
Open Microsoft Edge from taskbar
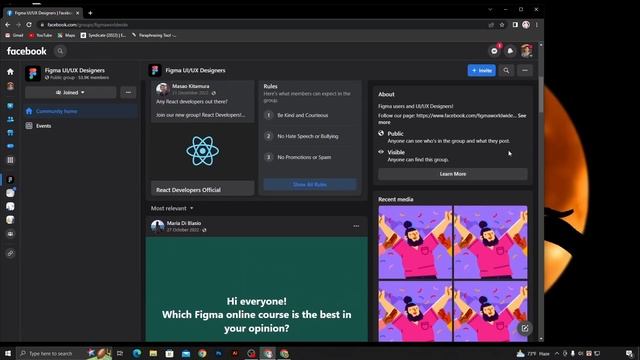click(137, 353)
